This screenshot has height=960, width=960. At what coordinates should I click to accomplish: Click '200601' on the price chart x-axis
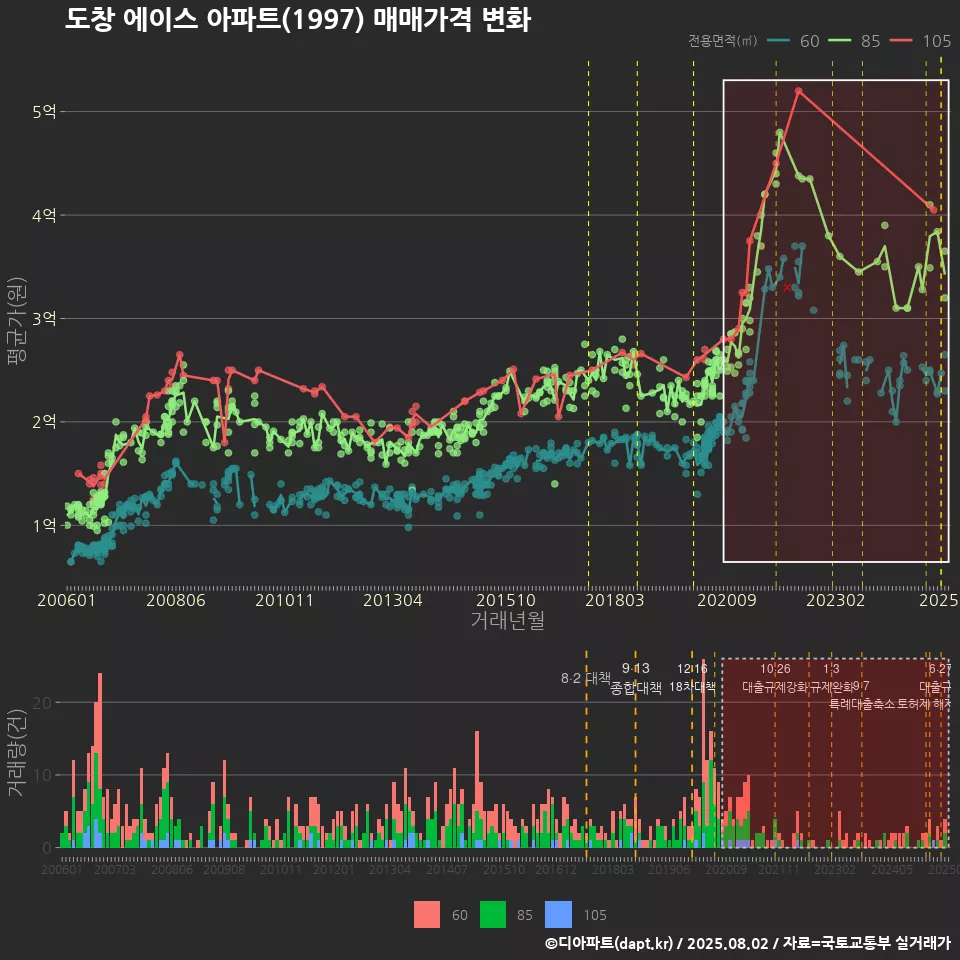(x=66, y=600)
